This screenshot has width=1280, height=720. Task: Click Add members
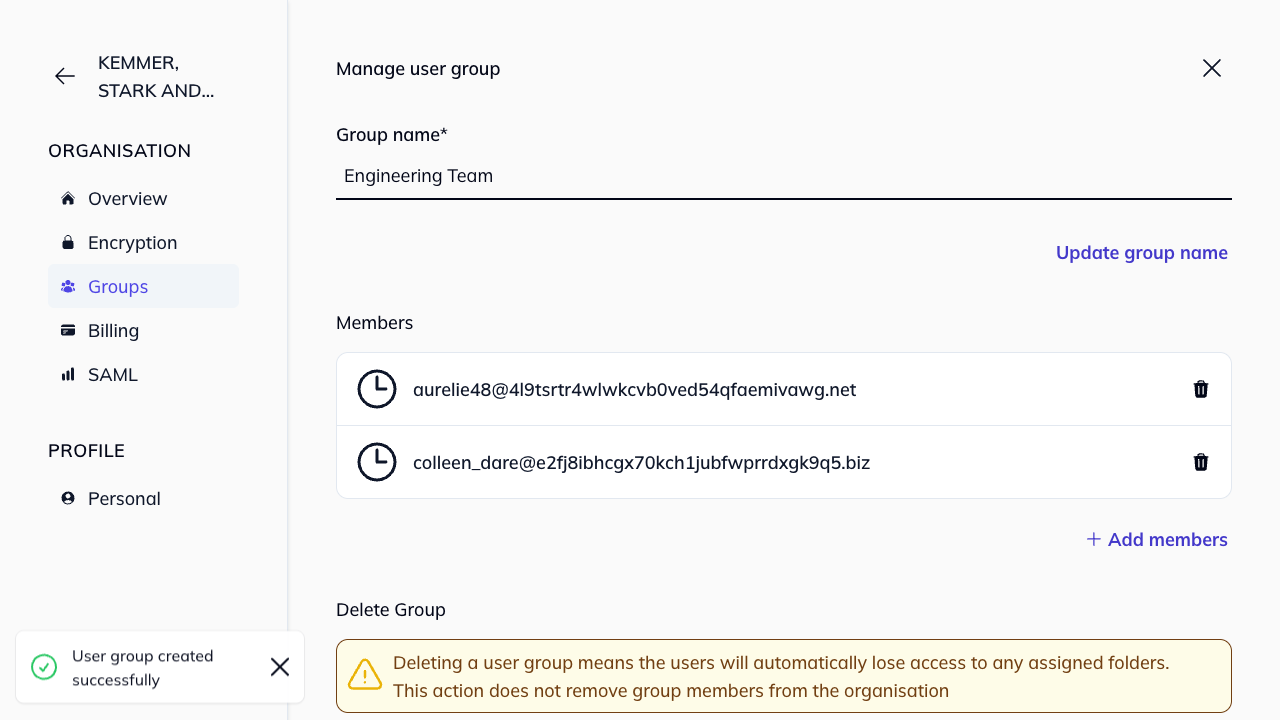(x=1157, y=539)
